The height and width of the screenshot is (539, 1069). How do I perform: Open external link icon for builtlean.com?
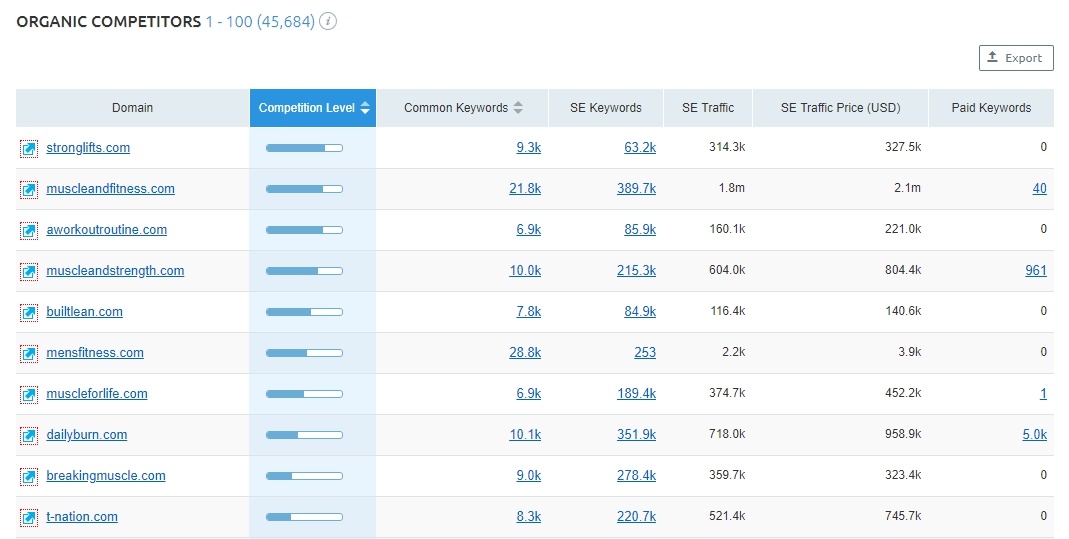(29, 312)
